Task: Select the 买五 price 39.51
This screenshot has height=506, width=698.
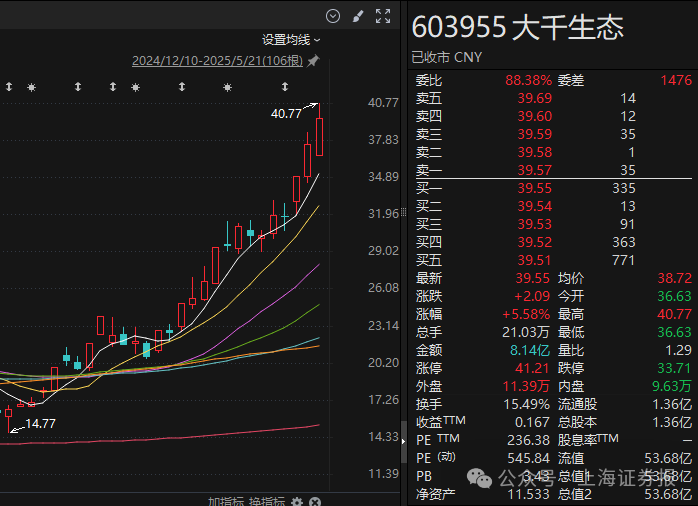Action: [x=535, y=260]
